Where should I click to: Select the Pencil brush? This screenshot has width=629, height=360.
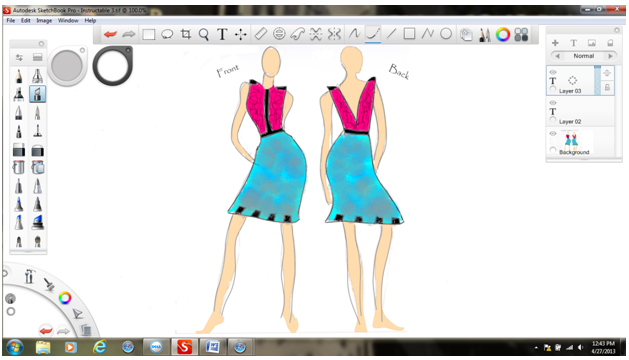coord(19,76)
